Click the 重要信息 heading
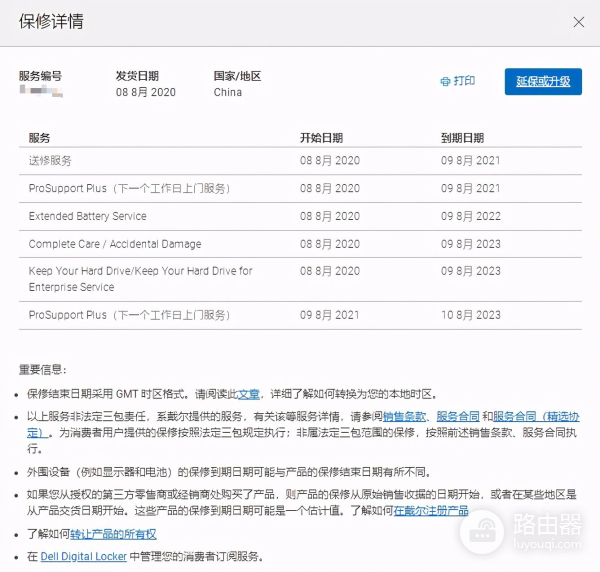The width and height of the screenshot is (600, 572). click(42, 370)
